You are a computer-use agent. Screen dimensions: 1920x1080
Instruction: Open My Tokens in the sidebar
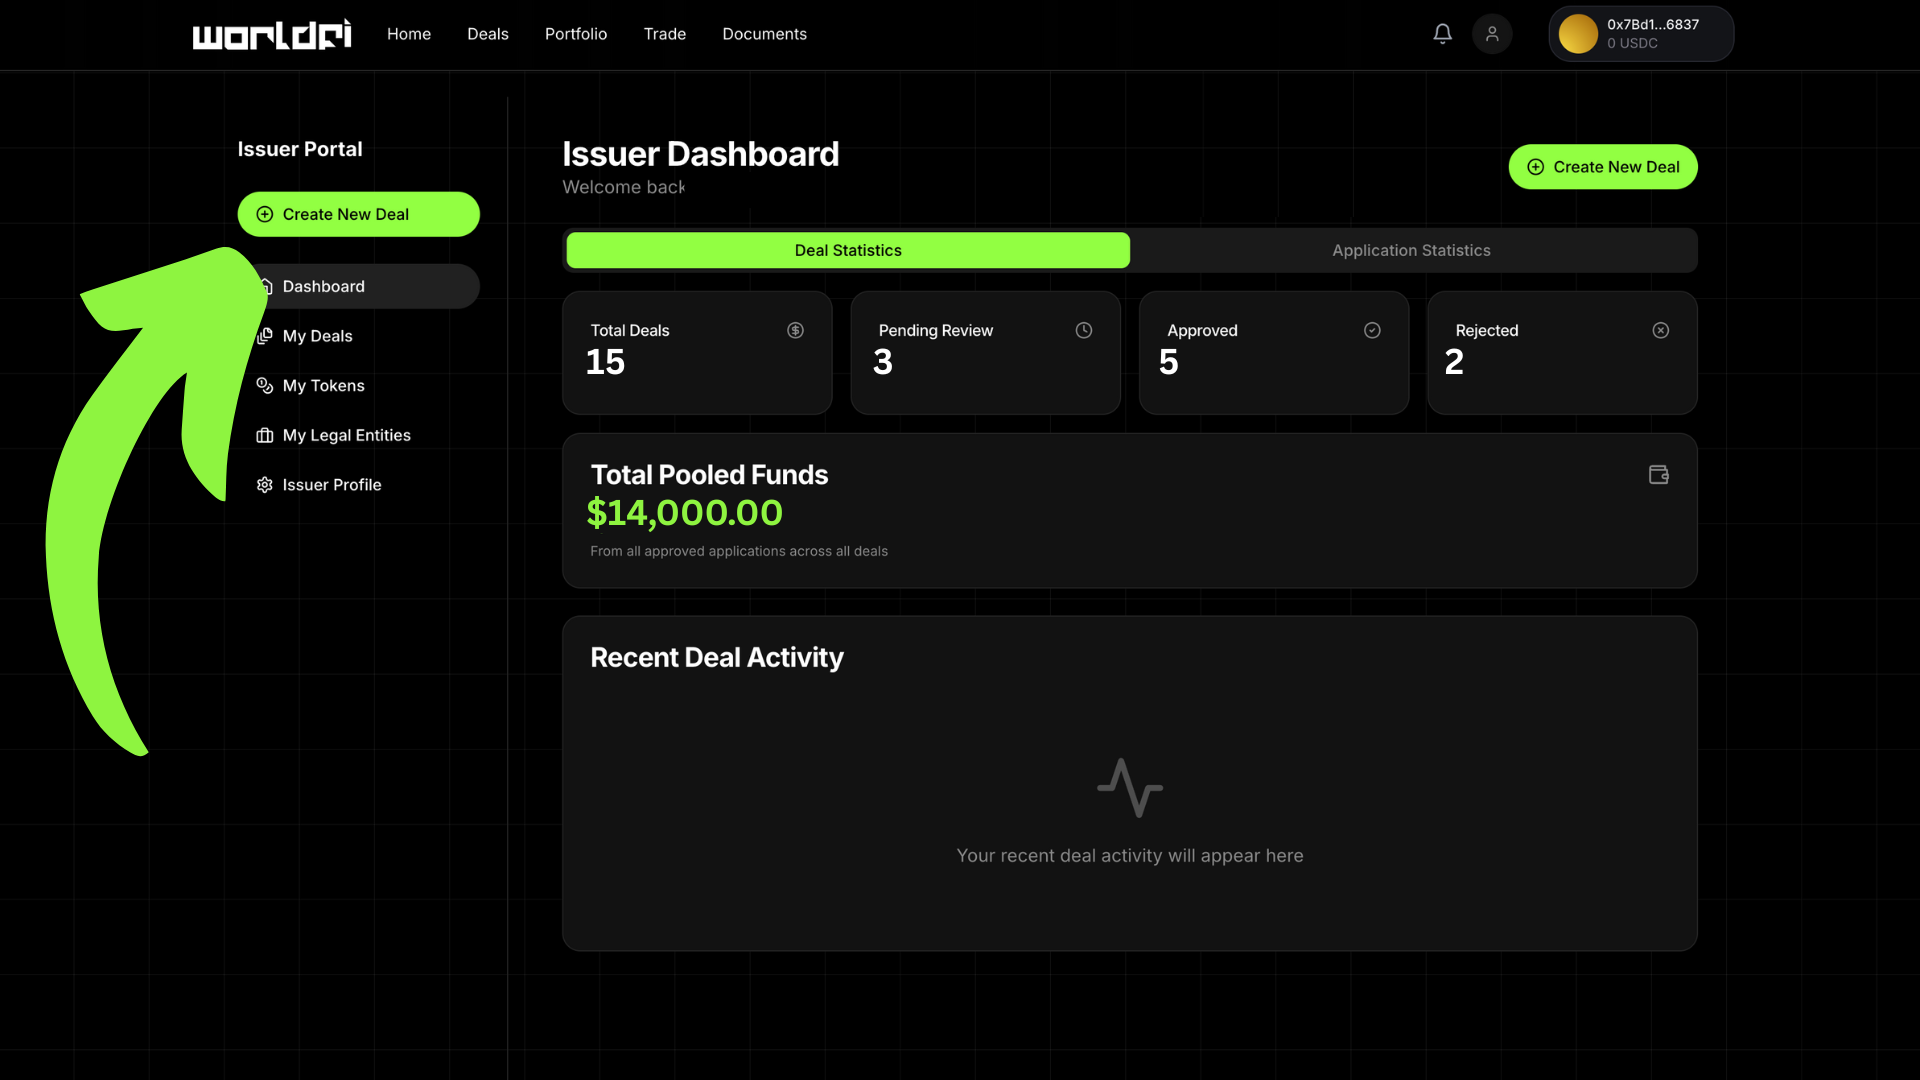coord(323,386)
